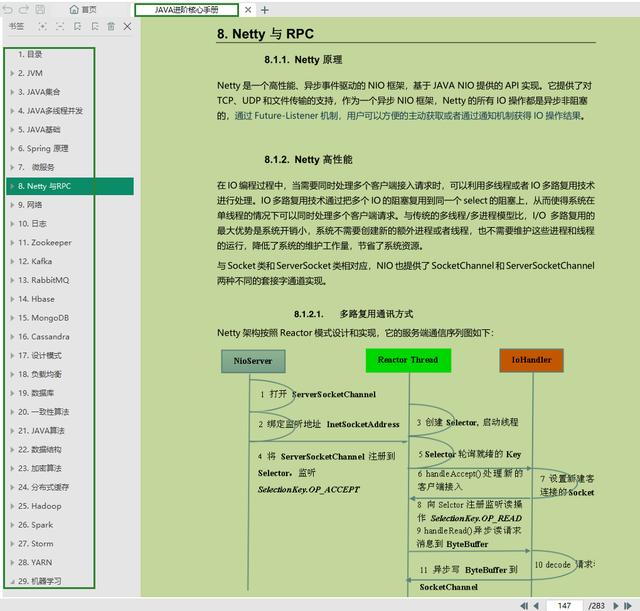The height and width of the screenshot is (611, 640).
Task: Expand the 5. JAVA基础 bookmark arrow
Action: pos(12,130)
